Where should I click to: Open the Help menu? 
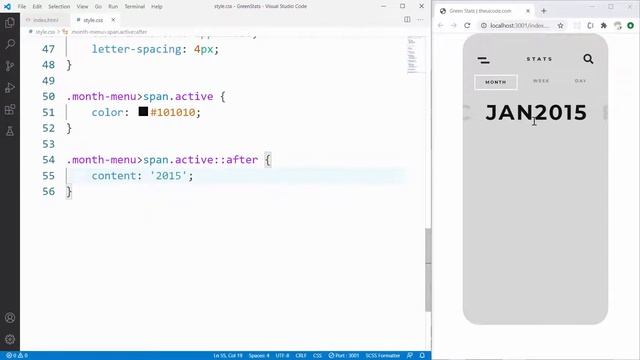coord(157,7)
